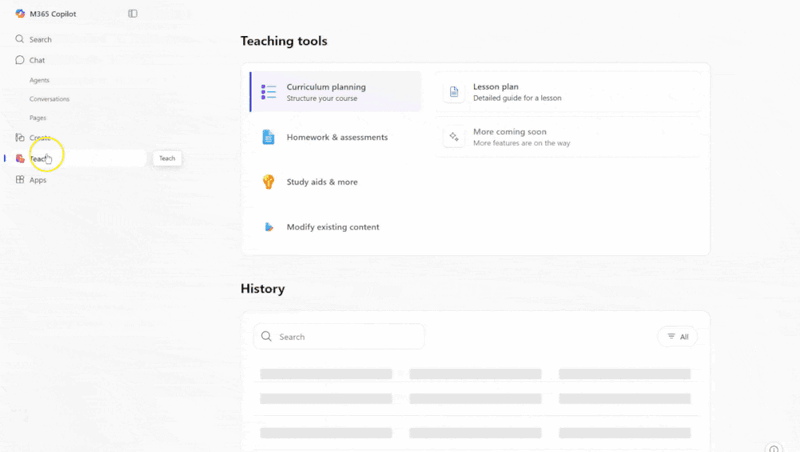
Task: Click the More coming soon sparkle icon
Action: pos(454,137)
